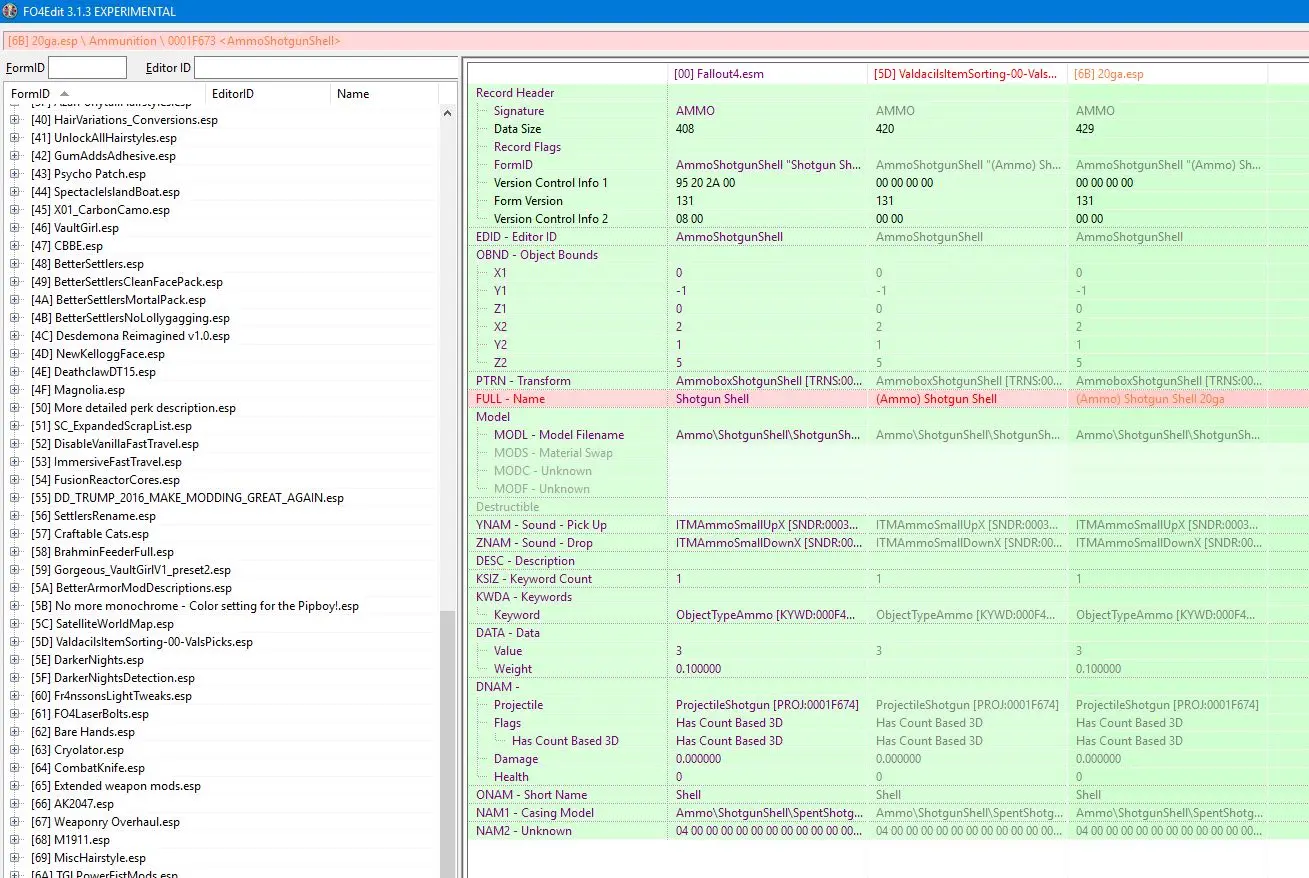The height and width of the screenshot is (878, 1309).
Task: Click the Data Size value 429
Action: tap(1085, 129)
